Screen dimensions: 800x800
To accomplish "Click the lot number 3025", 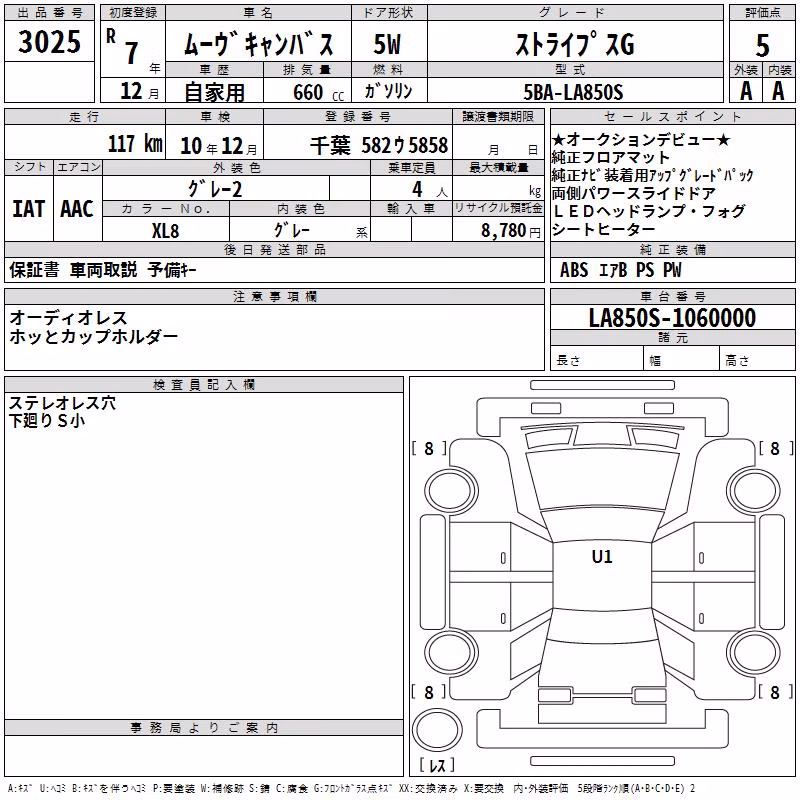I will pos(49,42).
